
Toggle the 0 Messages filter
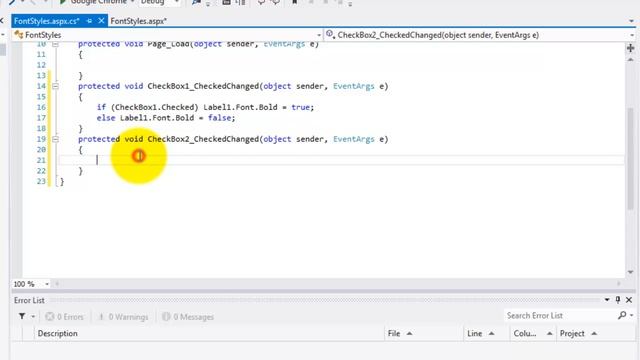pyautogui.click(x=188, y=317)
